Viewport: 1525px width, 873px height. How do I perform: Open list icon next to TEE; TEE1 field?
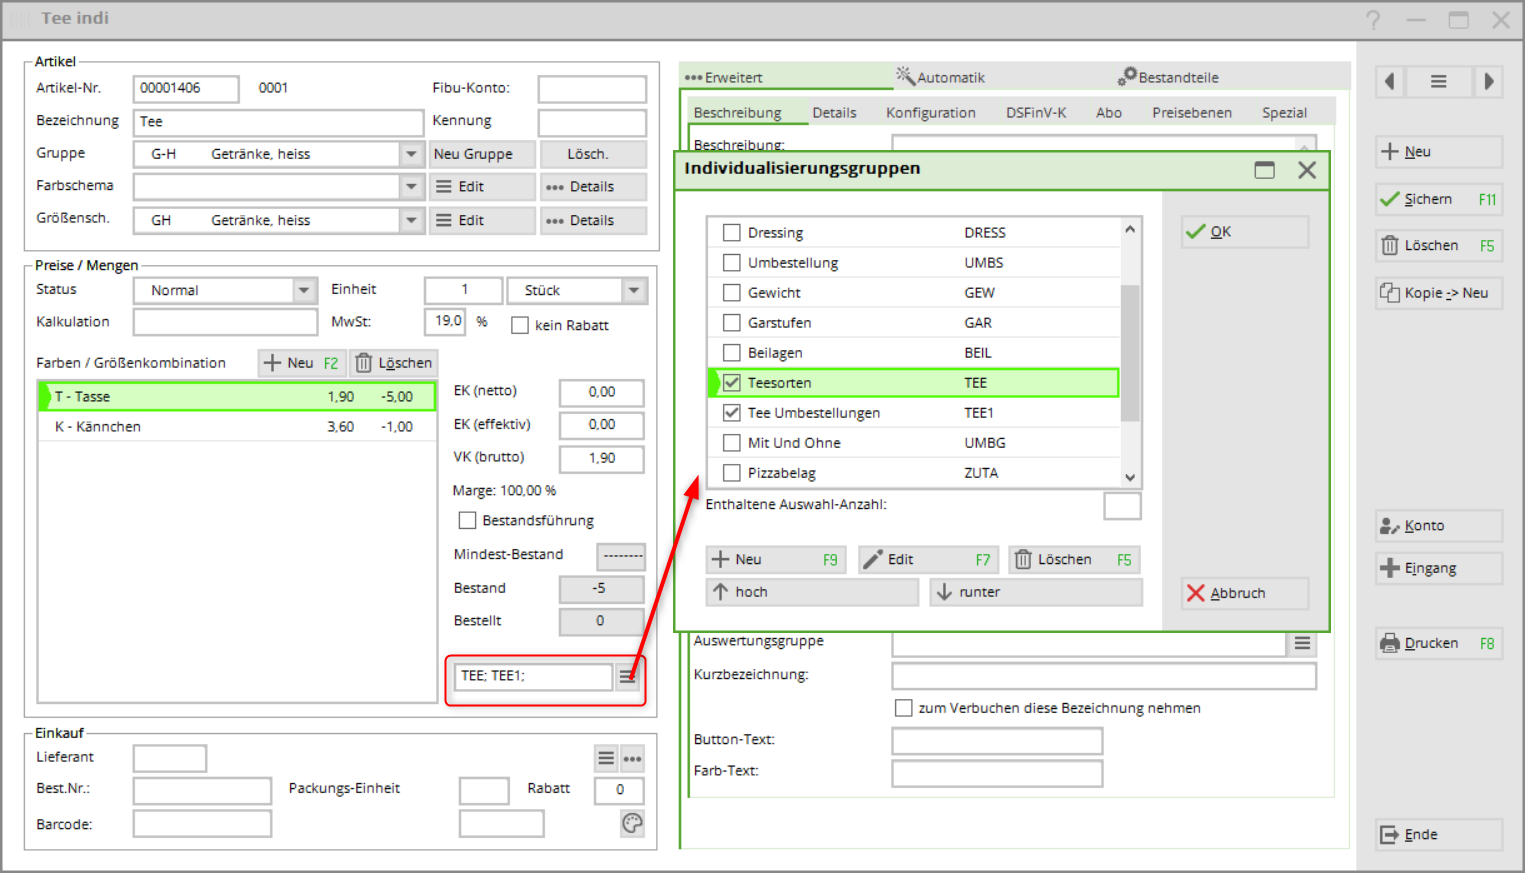(627, 677)
